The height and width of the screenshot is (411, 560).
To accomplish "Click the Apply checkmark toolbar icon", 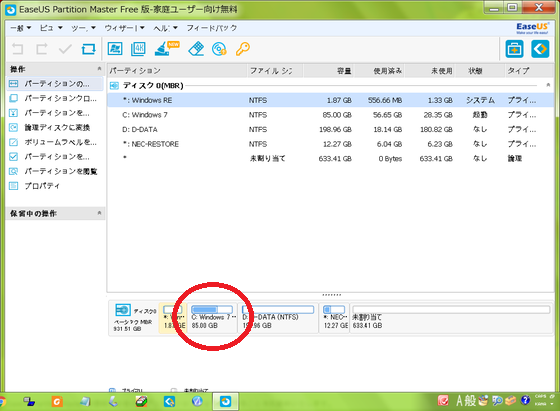I will [x=65, y=49].
